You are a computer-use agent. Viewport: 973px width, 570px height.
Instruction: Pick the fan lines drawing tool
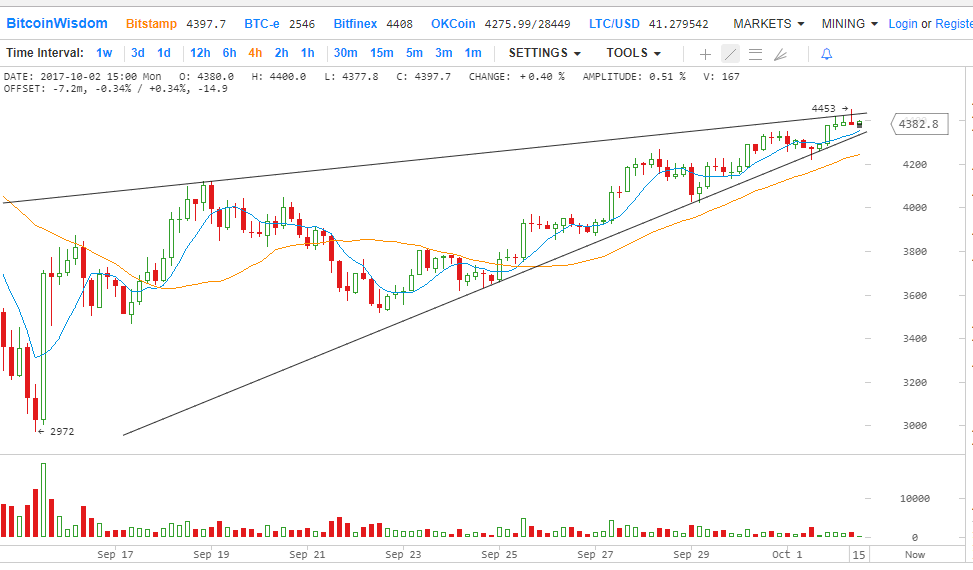coord(781,54)
